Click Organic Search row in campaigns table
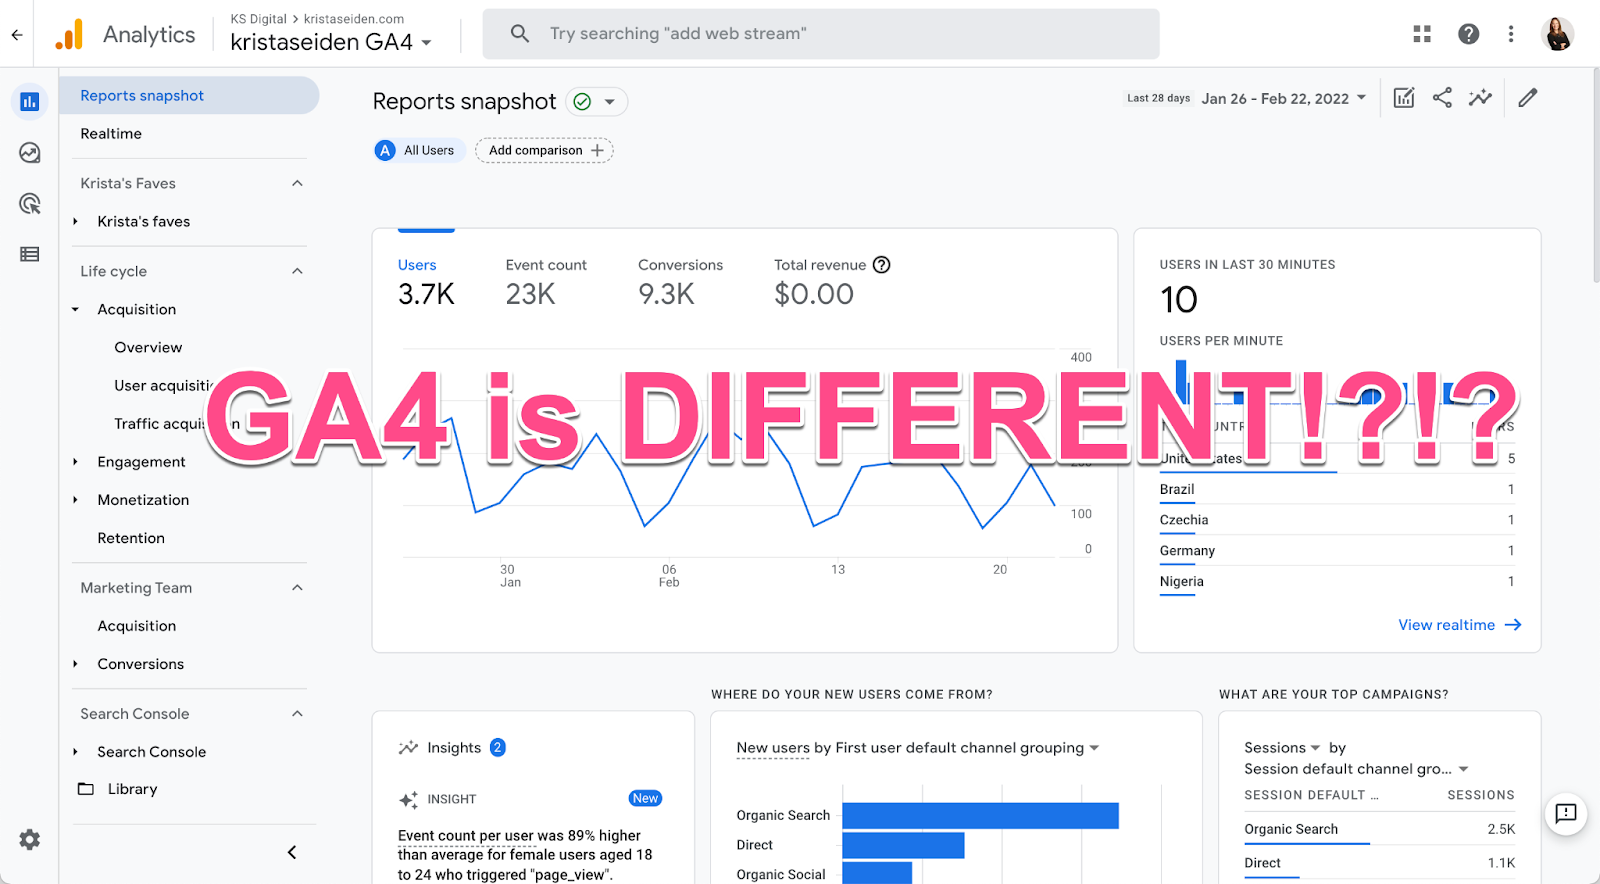Screen dimensions: 1600x884 pyautogui.click(x=1379, y=829)
